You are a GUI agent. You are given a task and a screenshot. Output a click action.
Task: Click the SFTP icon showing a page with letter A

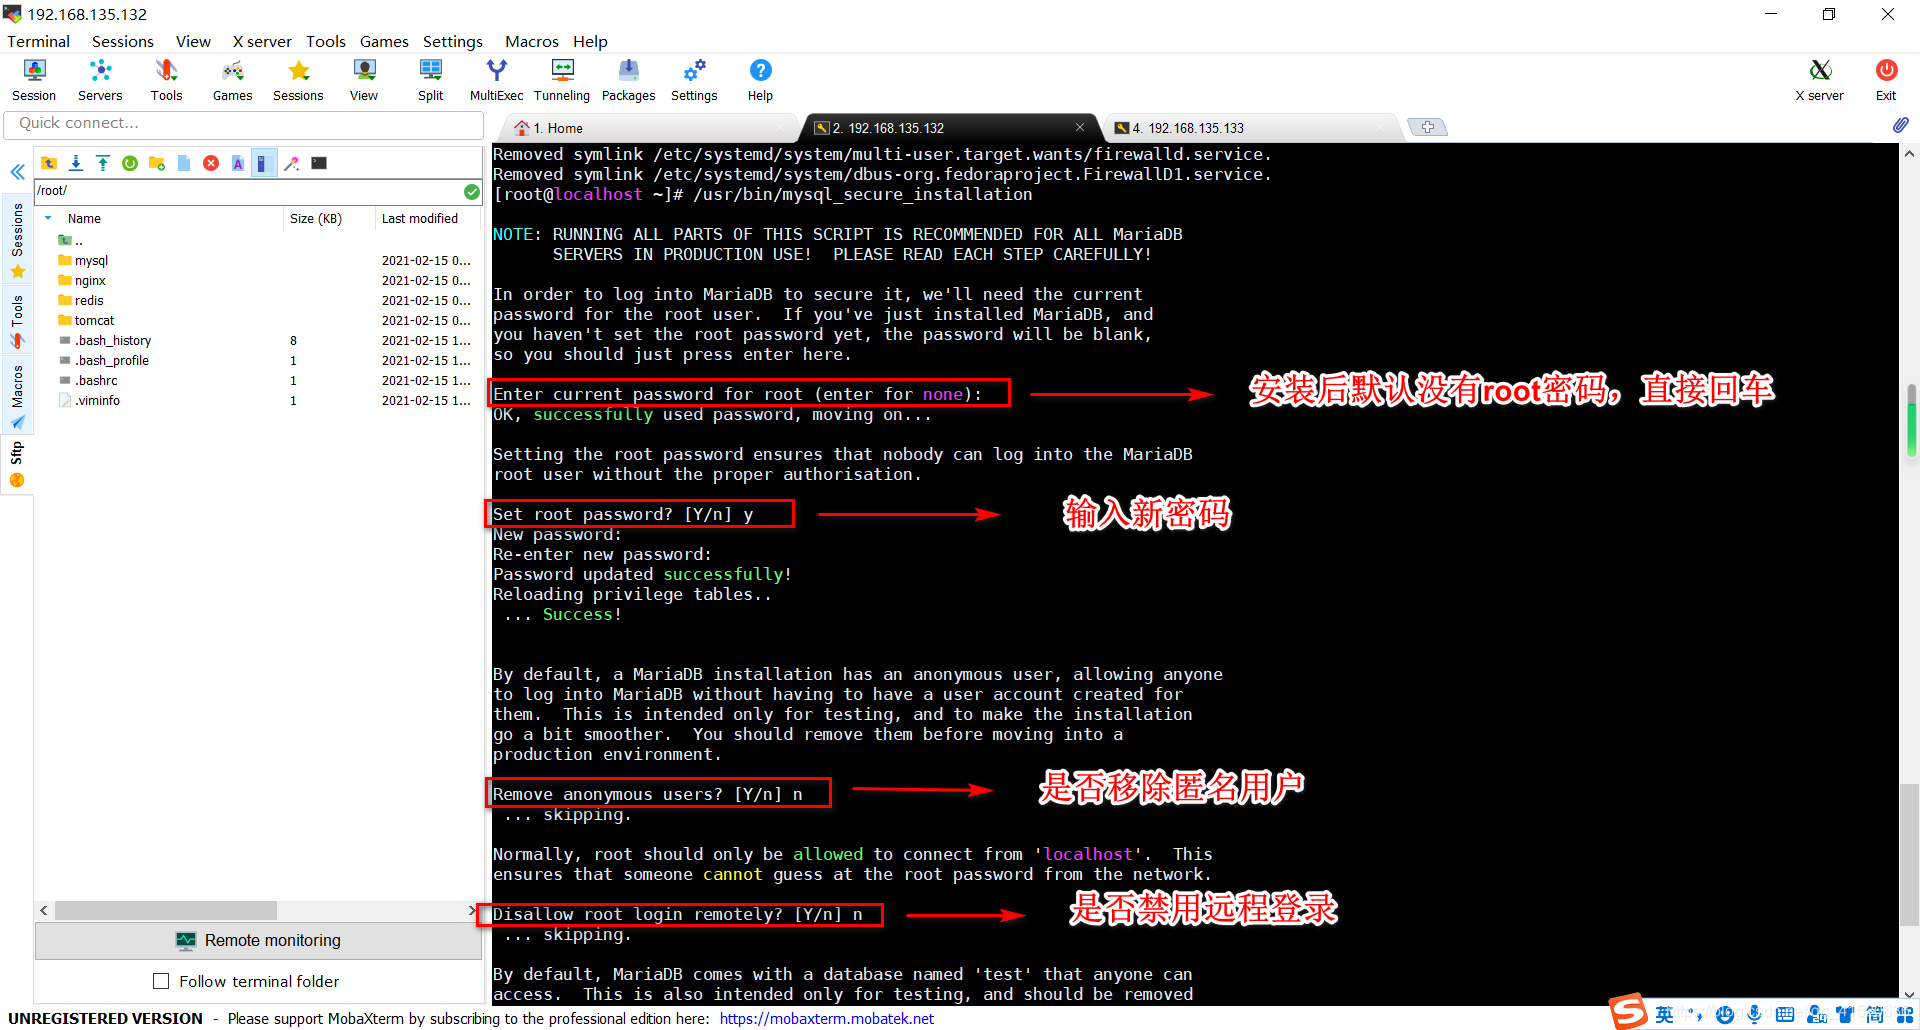click(238, 163)
